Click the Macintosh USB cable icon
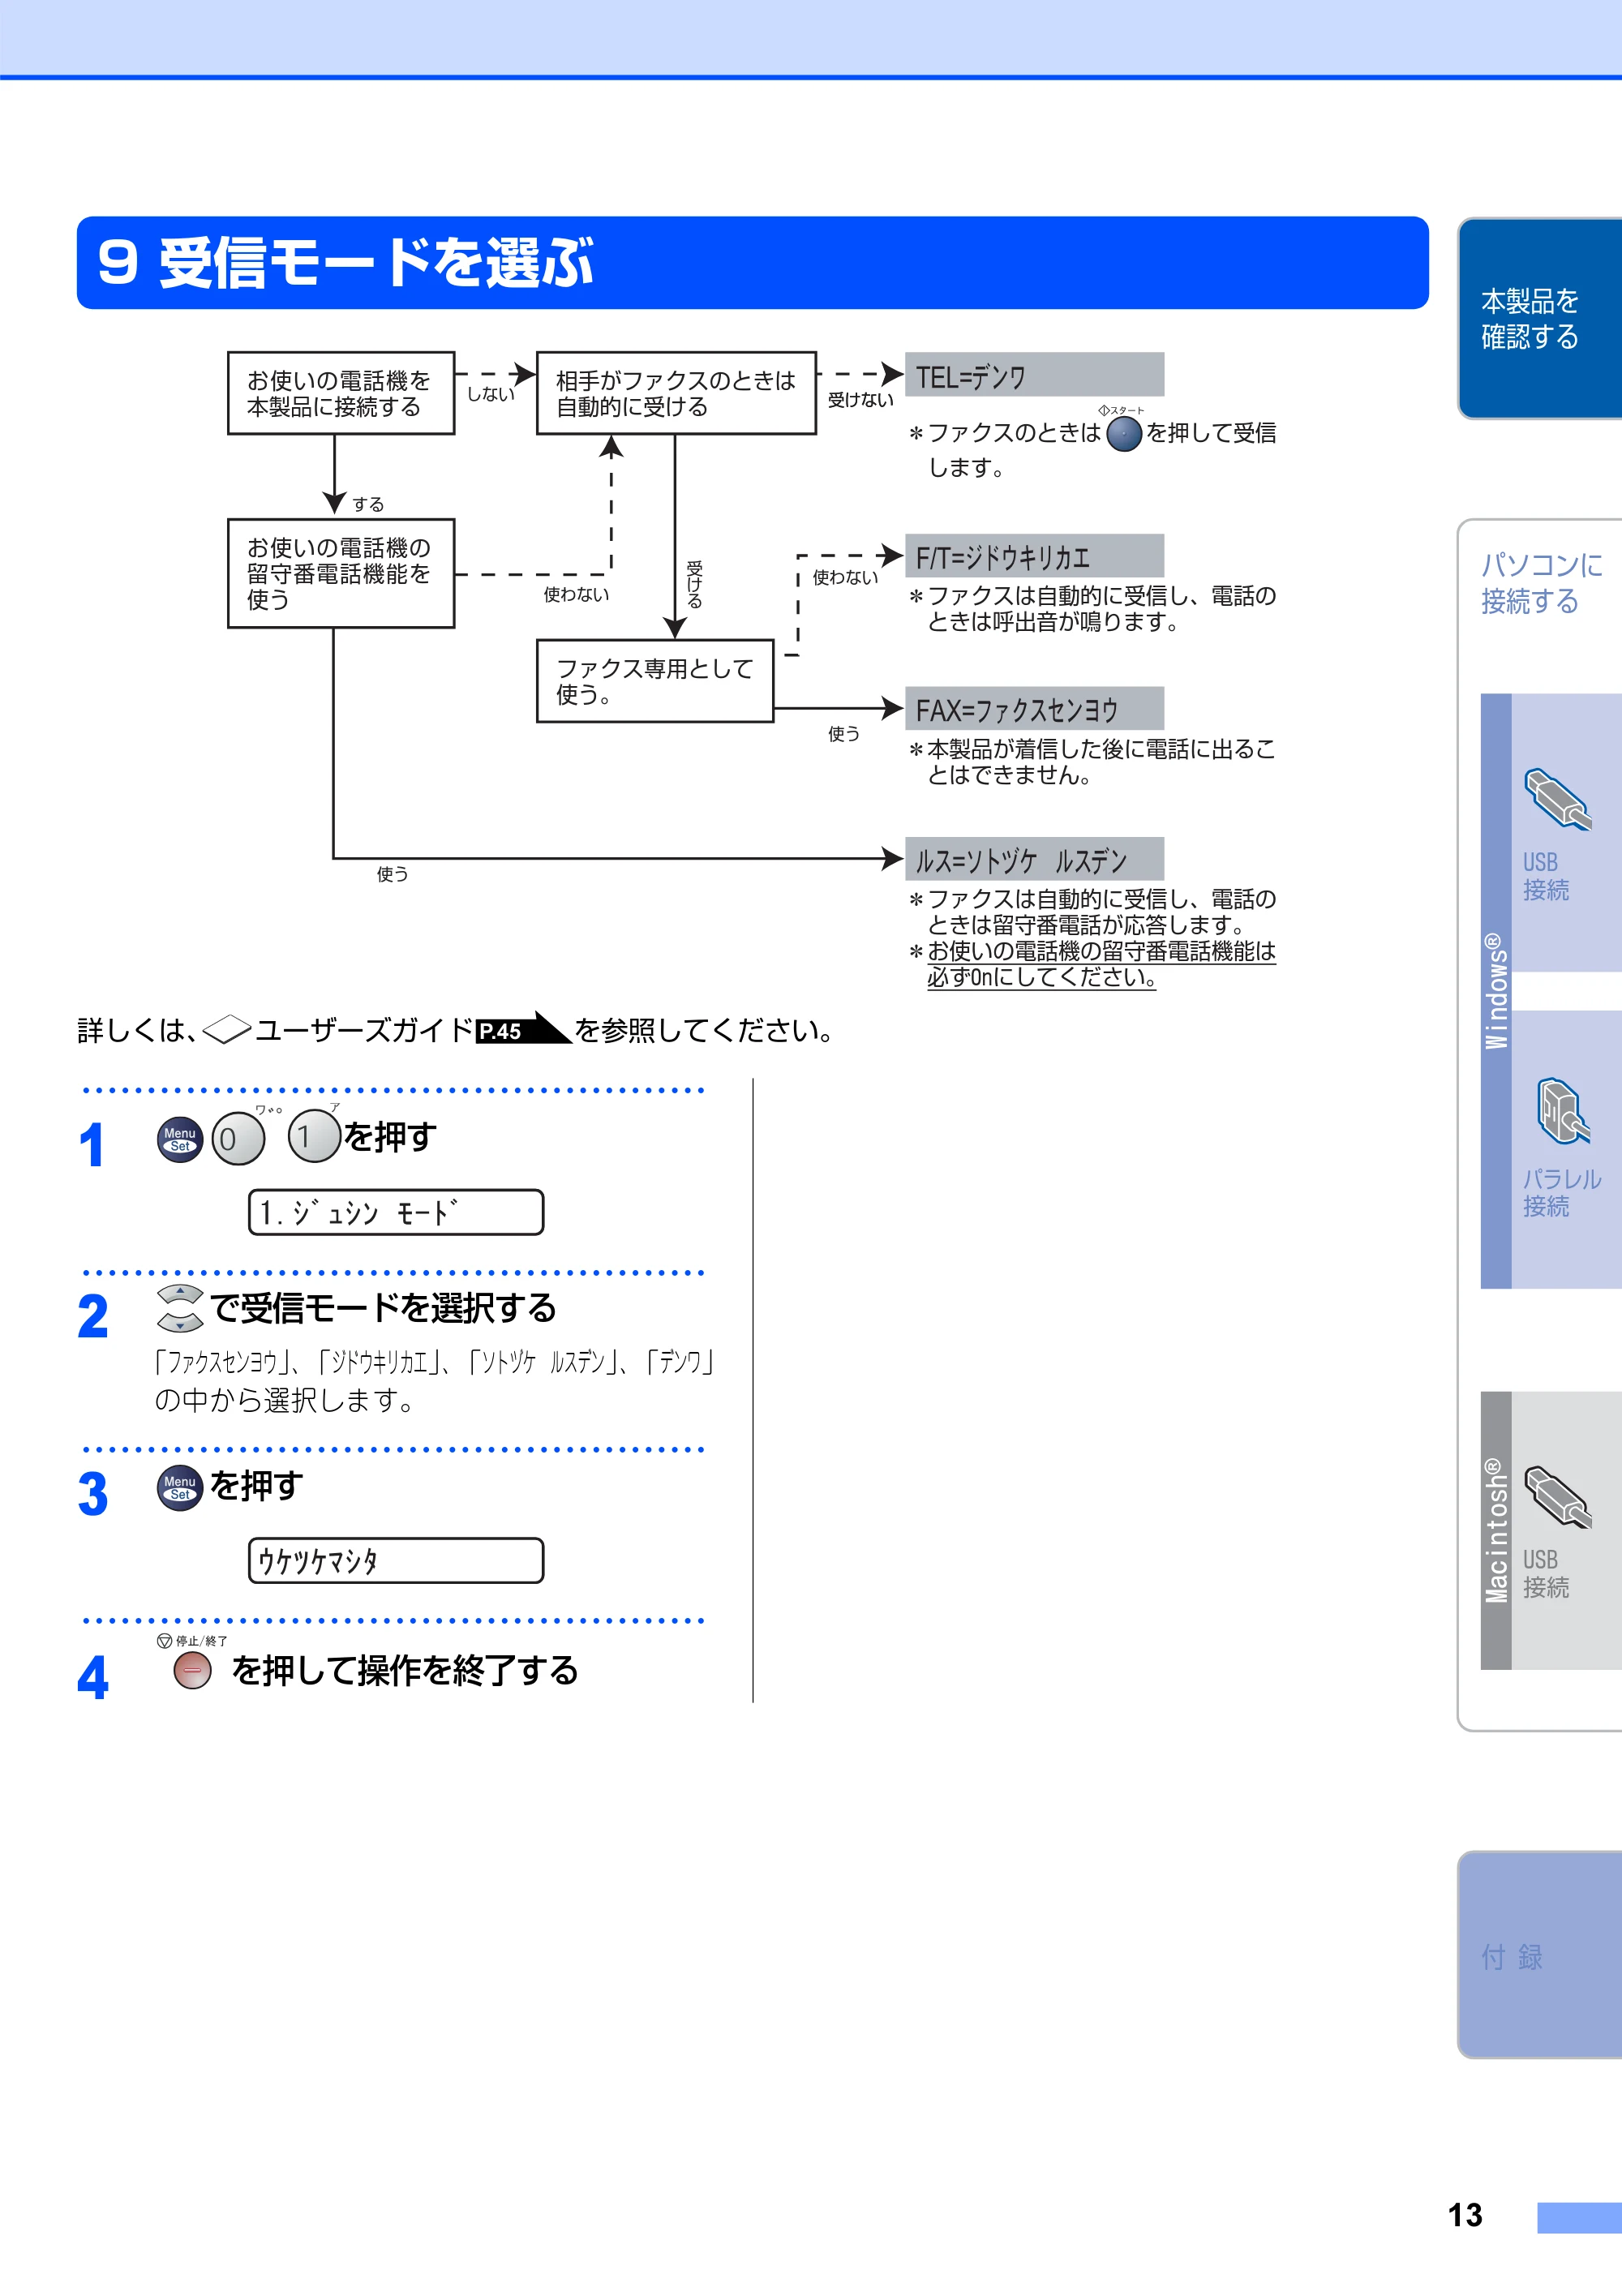The width and height of the screenshot is (1622, 2296). [x=1558, y=1497]
